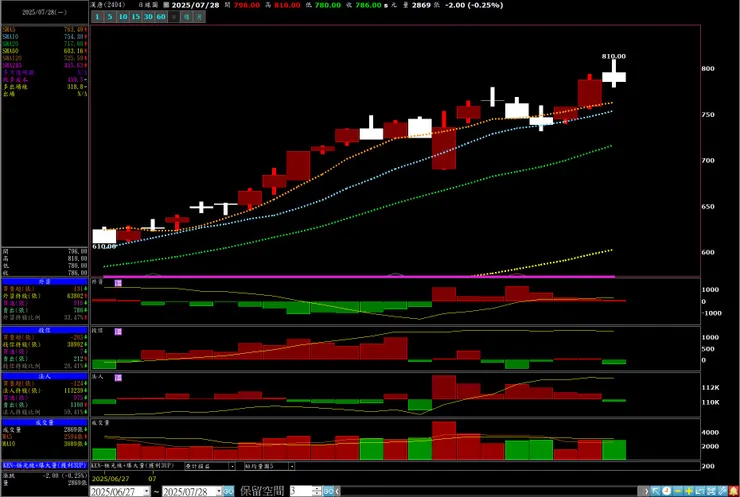Select the daily (日) chart button
Image resolution: width=740 pixels, height=497 pixels.
coord(174,17)
